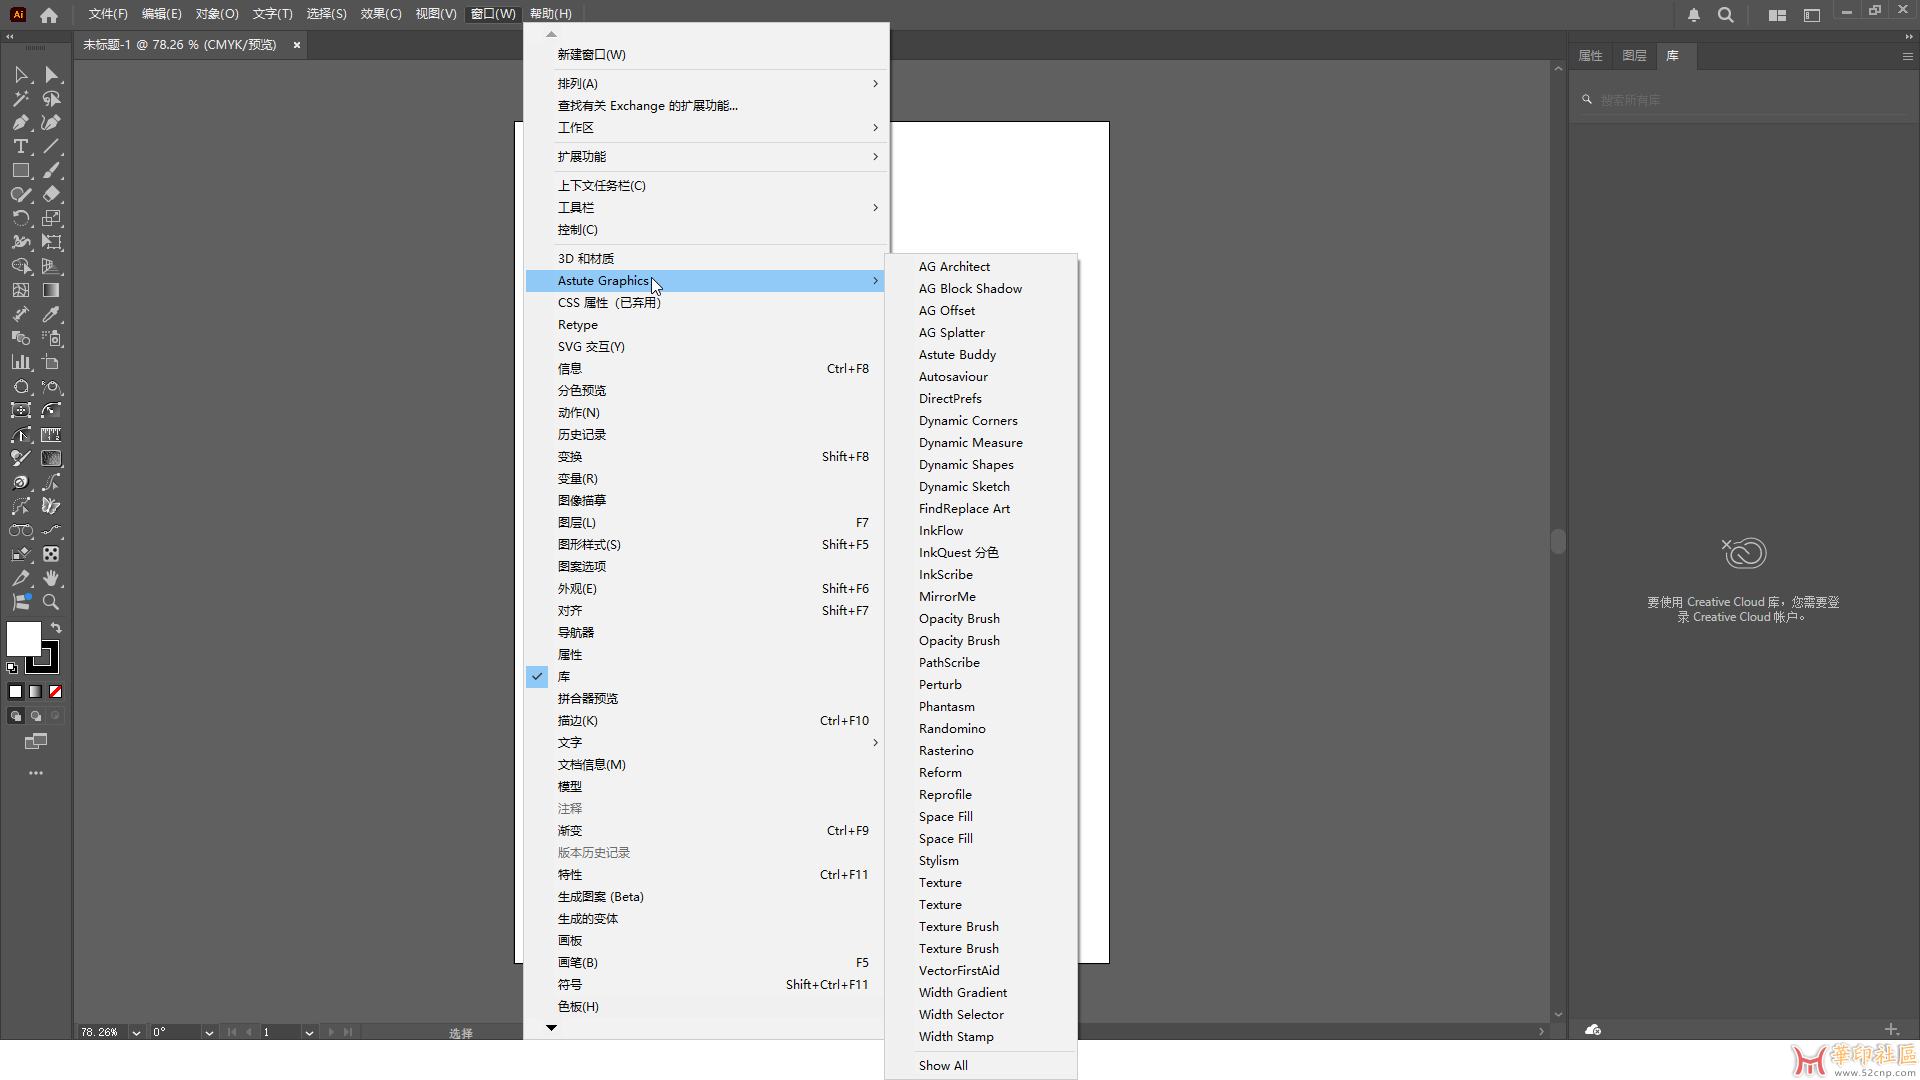Image resolution: width=1920 pixels, height=1080 pixels.
Task: Select the Line Segment tool
Action: 51,147
